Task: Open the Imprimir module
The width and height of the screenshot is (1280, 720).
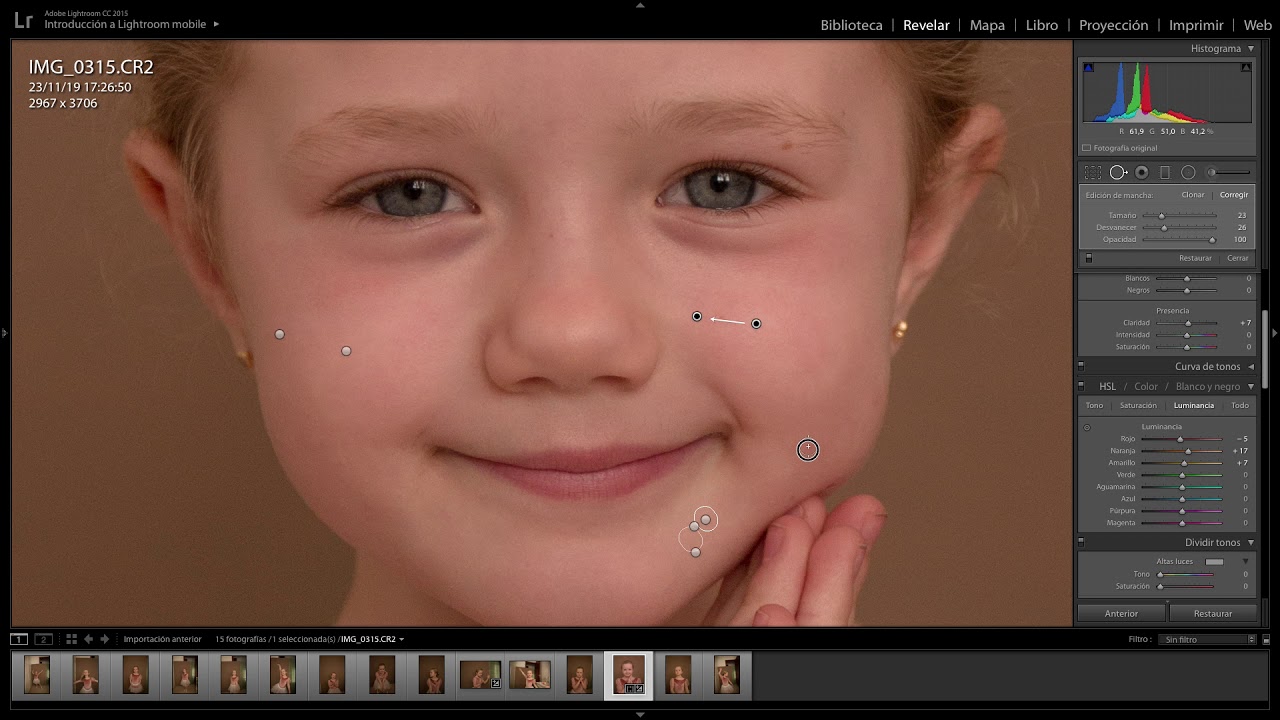Action: (x=1196, y=25)
